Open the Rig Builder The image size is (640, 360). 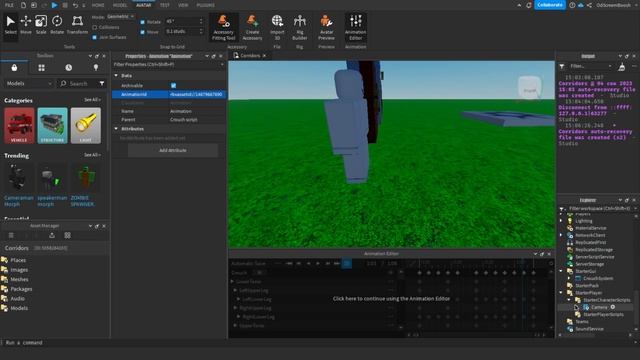pos(300,27)
